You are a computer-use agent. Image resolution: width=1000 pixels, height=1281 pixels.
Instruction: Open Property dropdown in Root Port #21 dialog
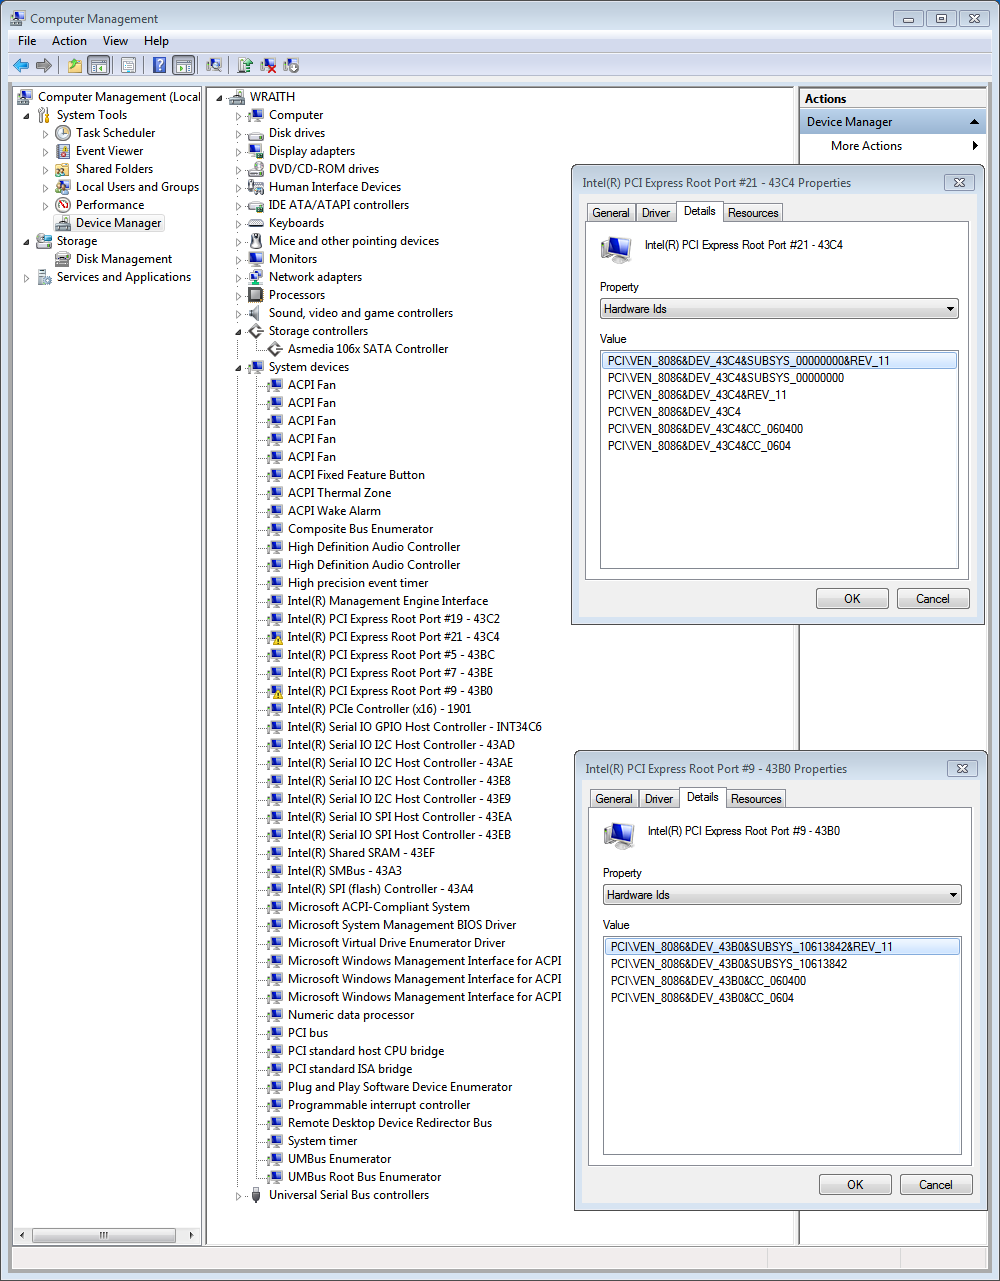[x=779, y=309]
